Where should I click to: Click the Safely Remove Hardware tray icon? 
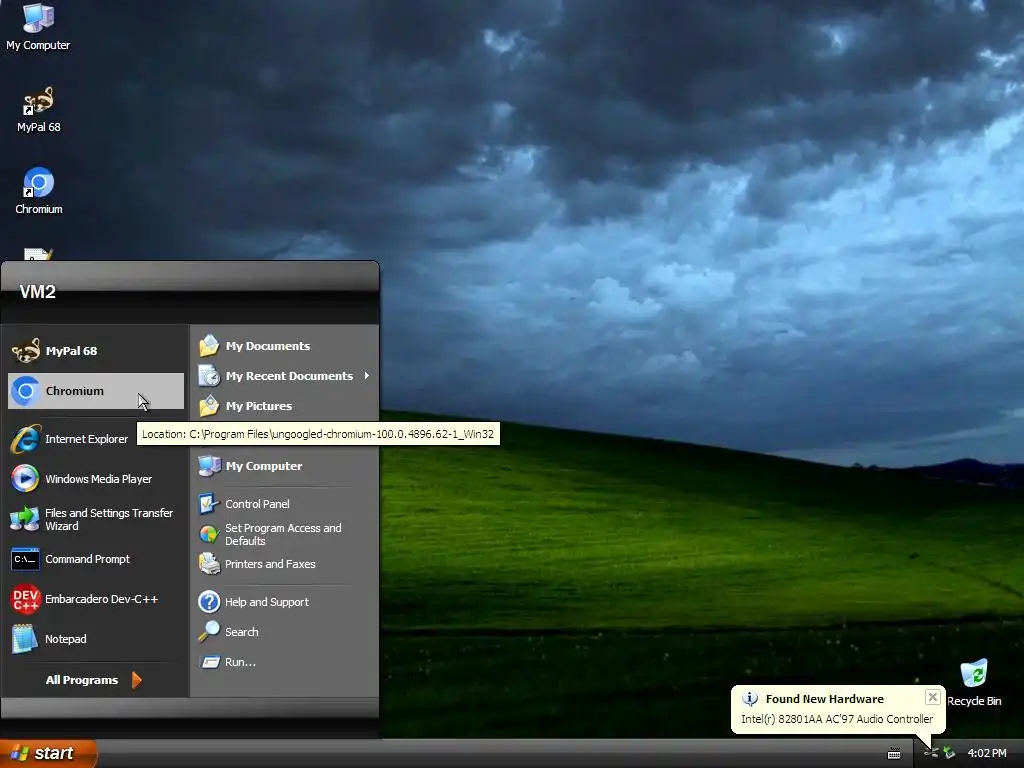[x=950, y=754]
